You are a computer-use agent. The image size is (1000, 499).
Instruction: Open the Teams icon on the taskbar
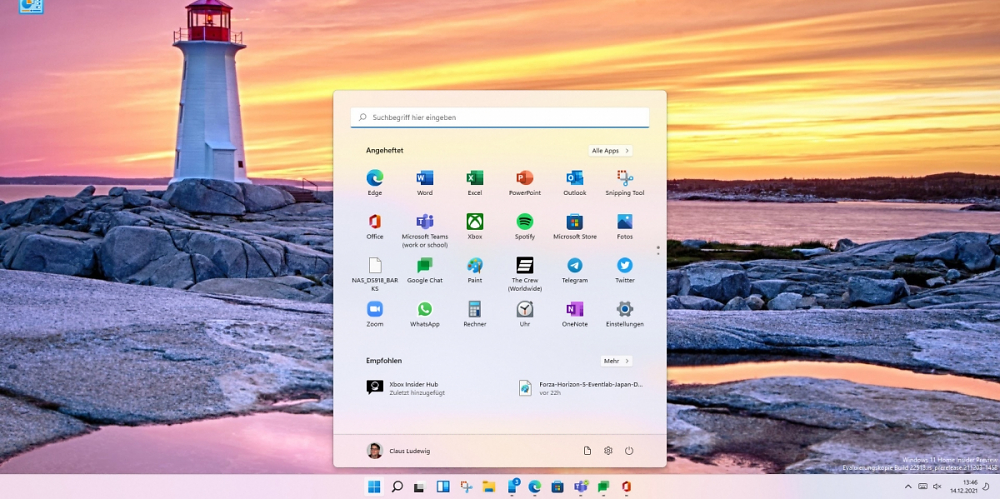[580, 487]
